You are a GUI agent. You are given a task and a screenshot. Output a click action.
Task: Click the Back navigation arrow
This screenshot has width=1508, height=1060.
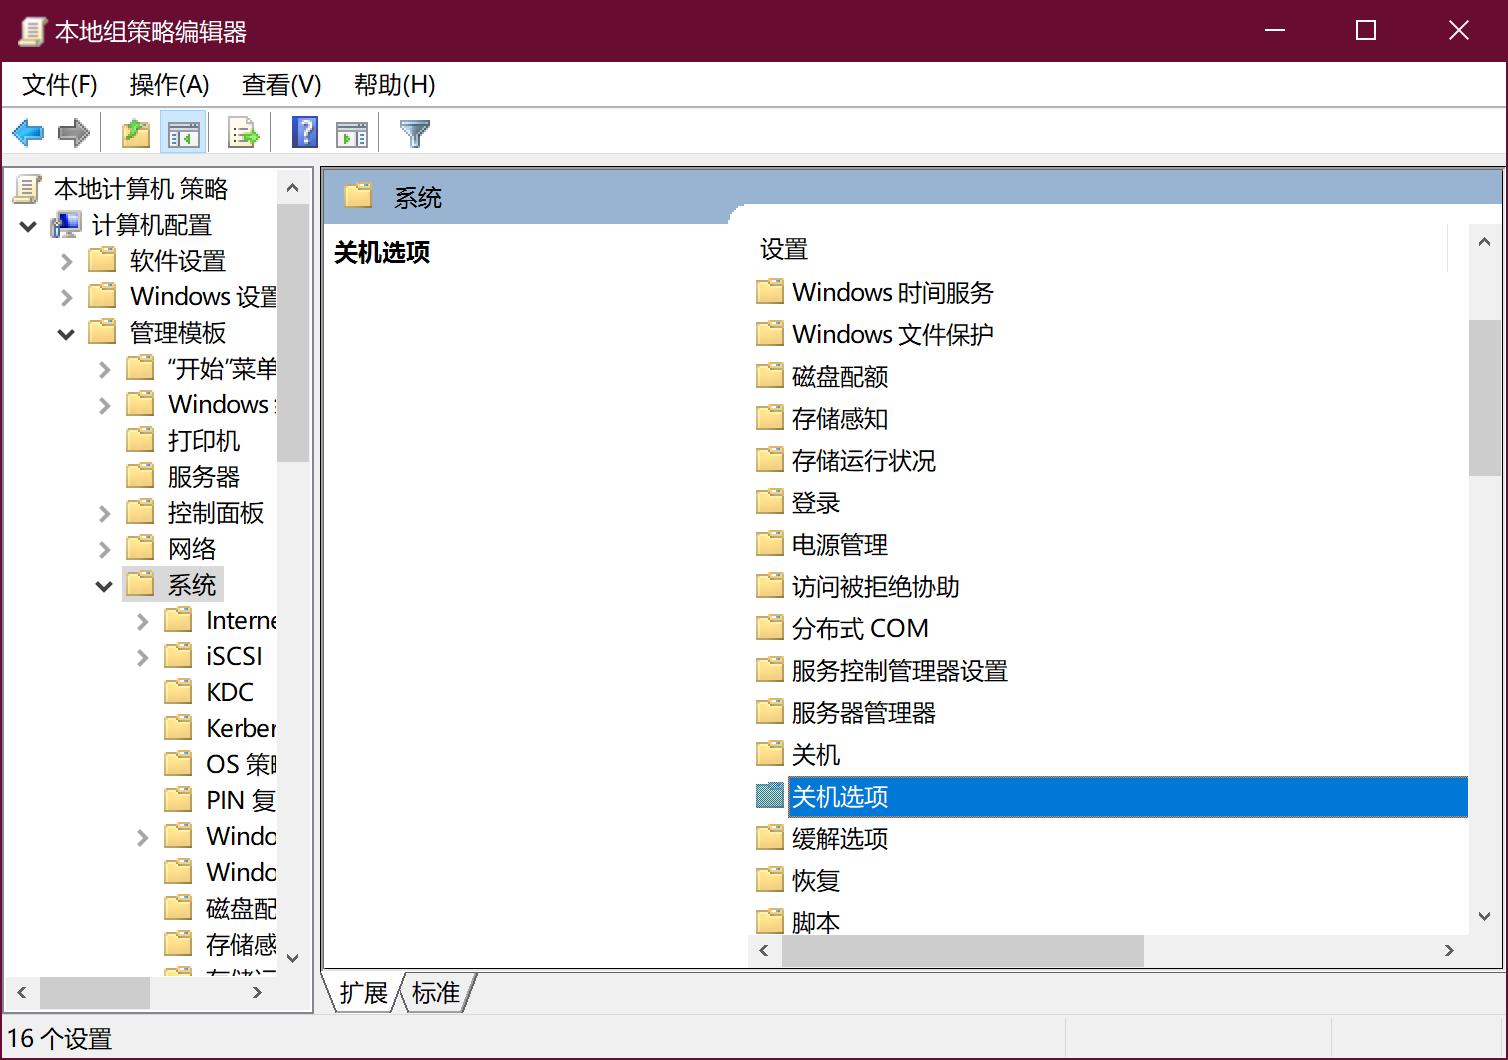(27, 132)
